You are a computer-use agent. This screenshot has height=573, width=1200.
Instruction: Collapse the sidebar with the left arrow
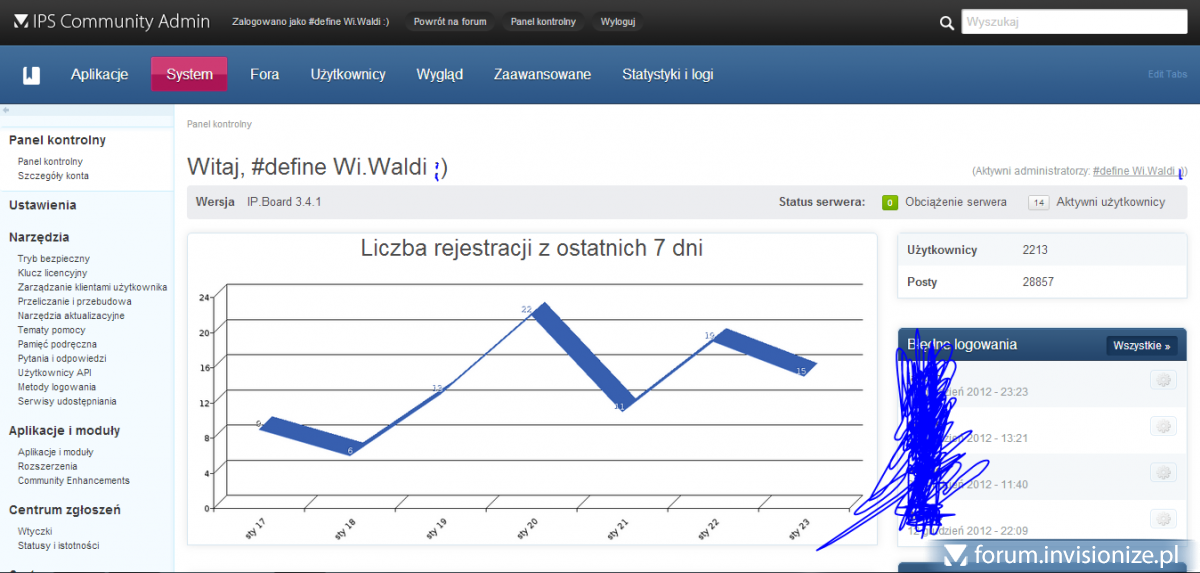pyautogui.click(x=6, y=110)
